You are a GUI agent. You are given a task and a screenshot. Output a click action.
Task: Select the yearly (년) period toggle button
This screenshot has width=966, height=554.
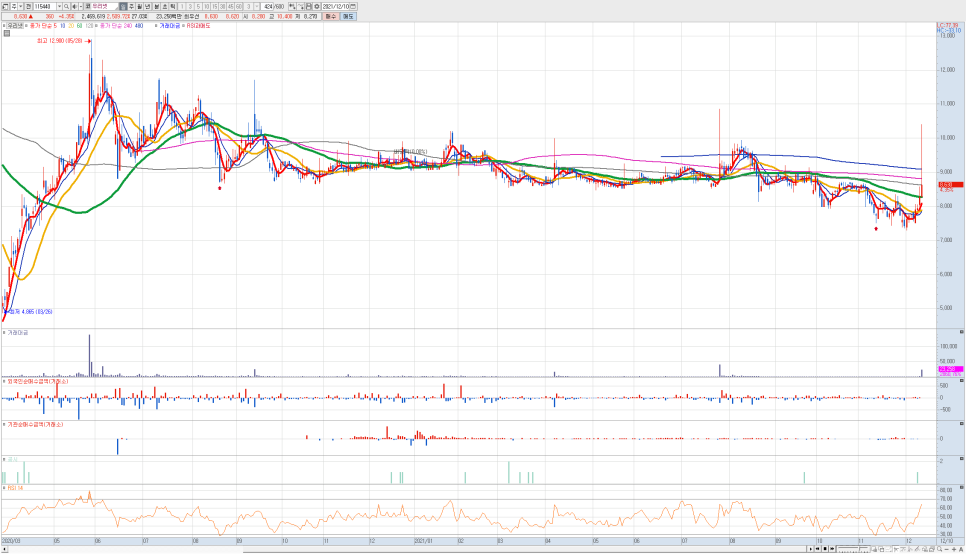tap(148, 6)
